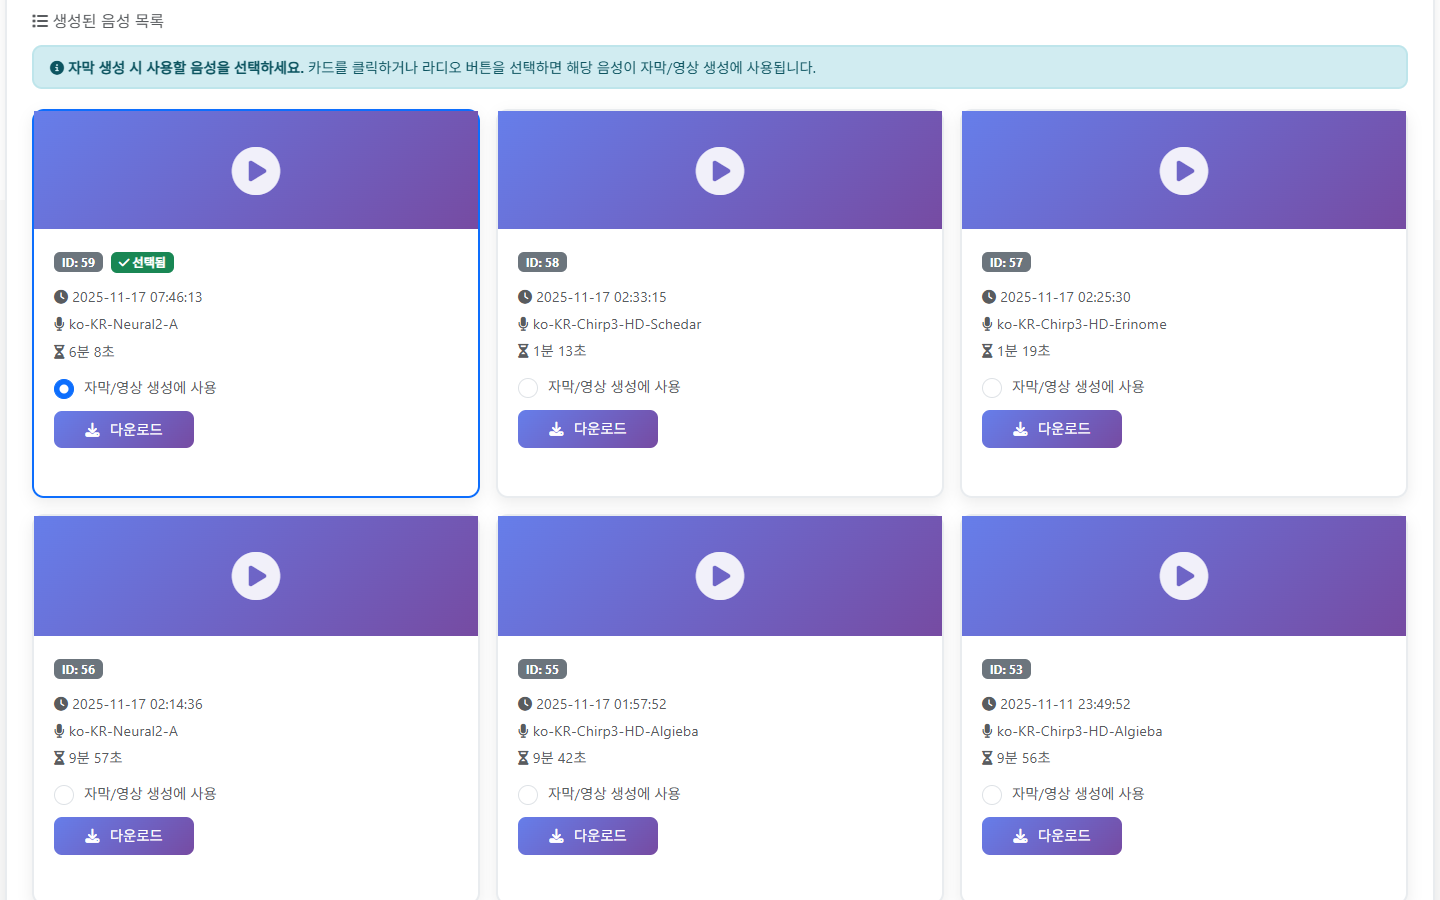This screenshot has width=1440, height=900.
Task: Click the clock icon beside 2025-11-17 02:33:15
Action: (x=525, y=297)
